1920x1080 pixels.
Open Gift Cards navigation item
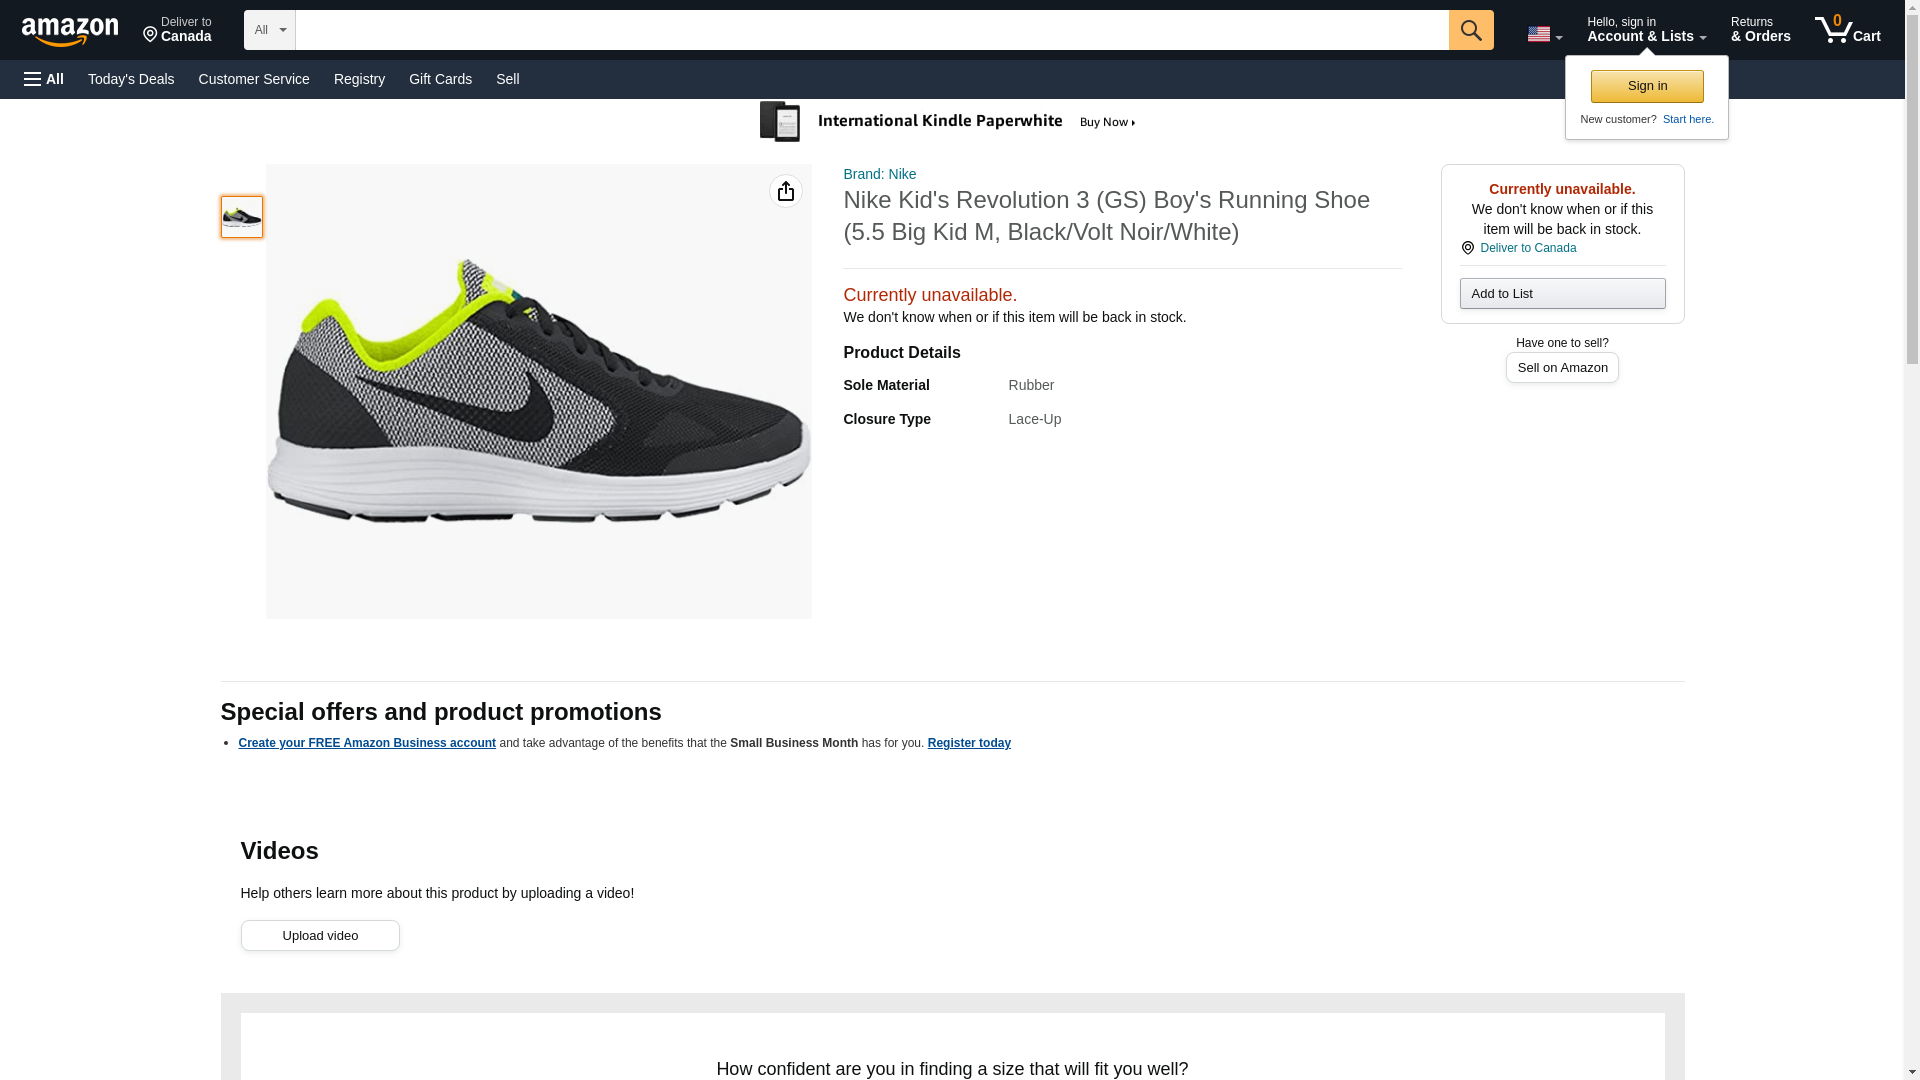pos(440,79)
